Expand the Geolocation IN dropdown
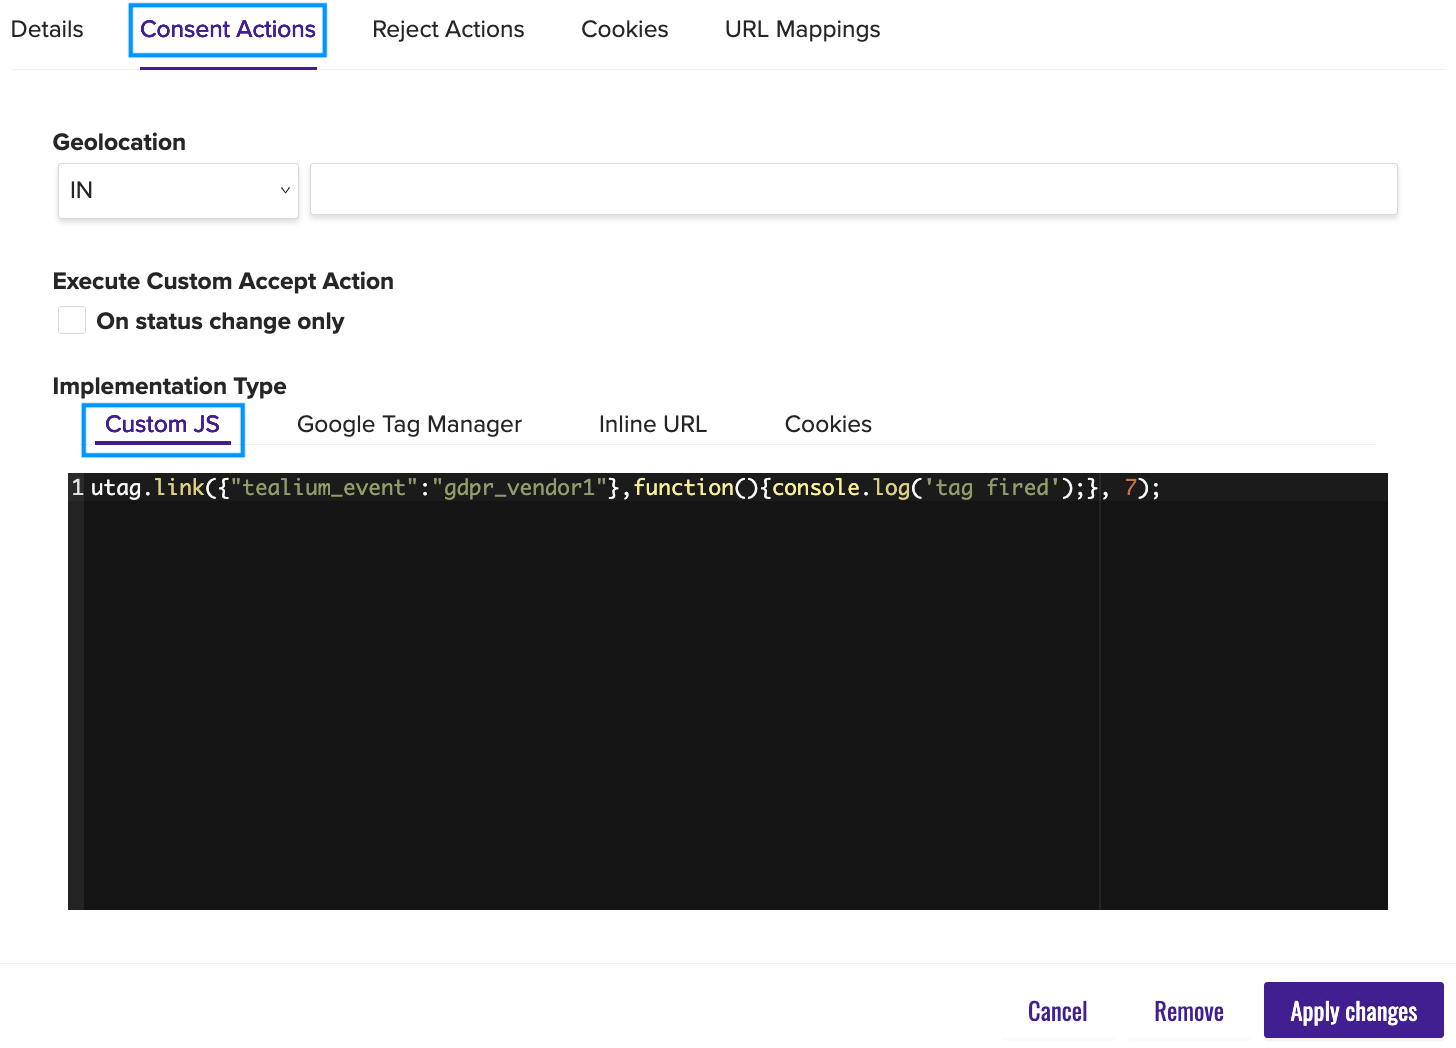 click(x=178, y=190)
